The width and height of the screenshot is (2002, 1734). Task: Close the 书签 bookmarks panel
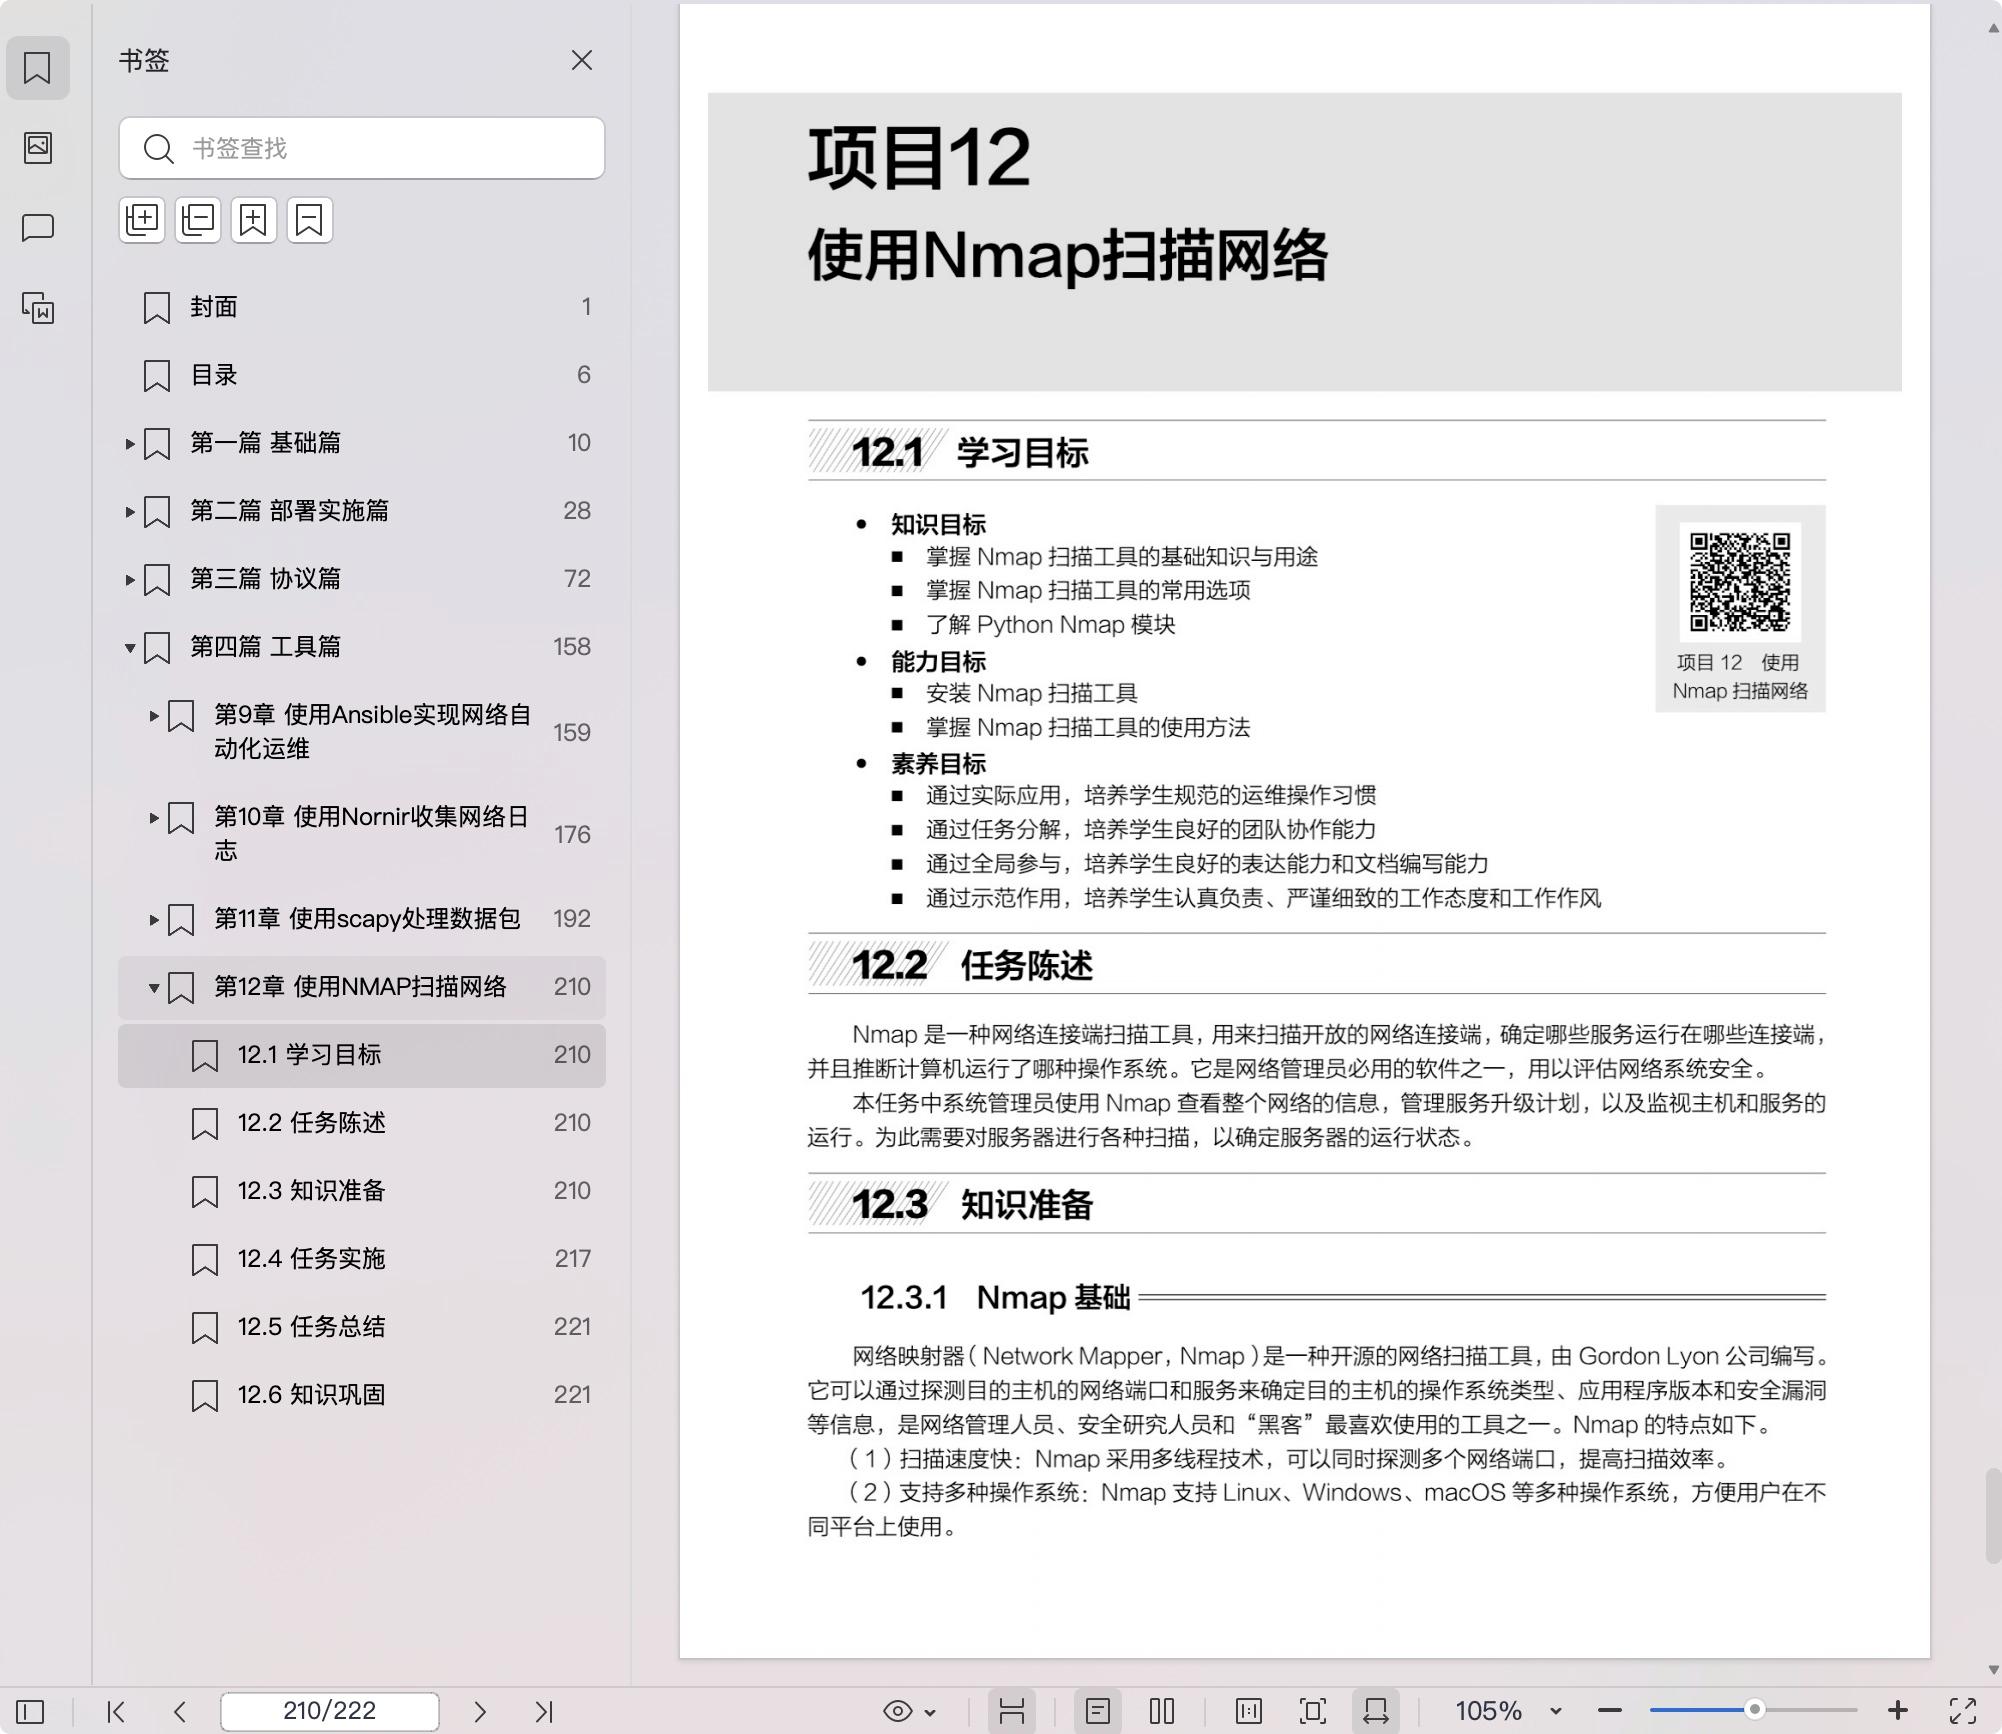pos(582,61)
